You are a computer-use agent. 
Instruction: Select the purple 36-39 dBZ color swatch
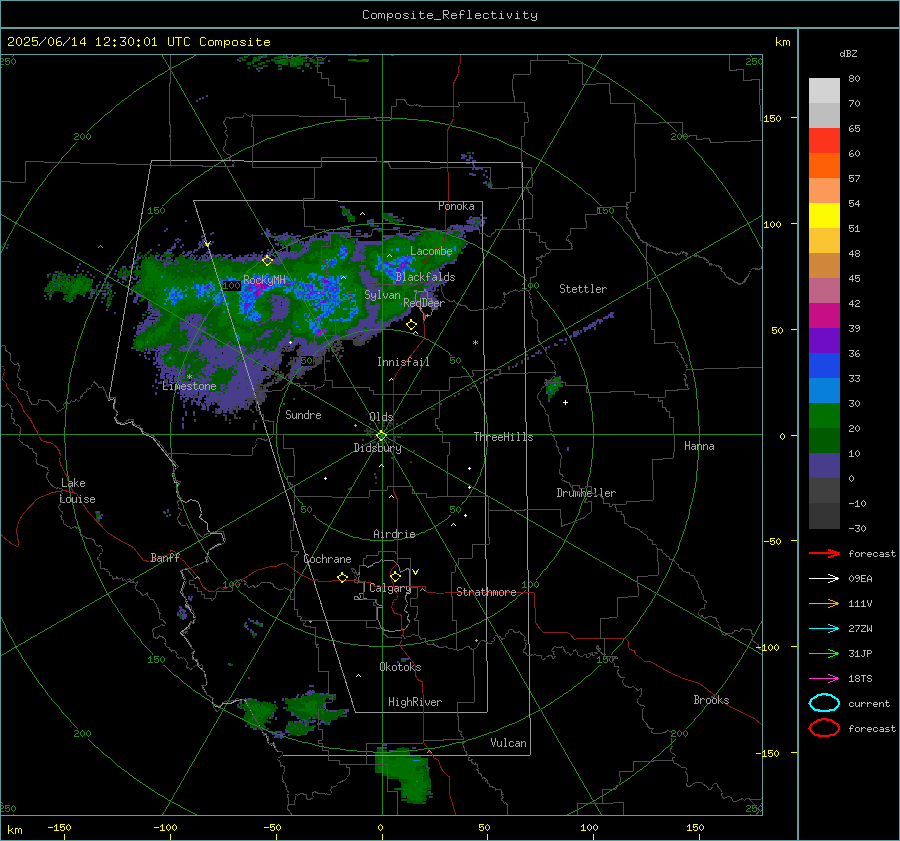[824, 341]
